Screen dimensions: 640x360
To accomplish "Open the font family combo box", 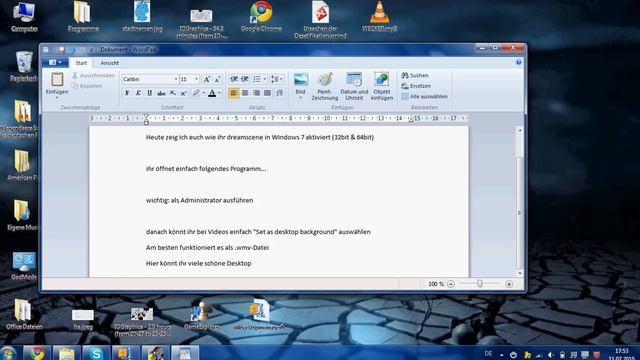I will tap(150, 79).
